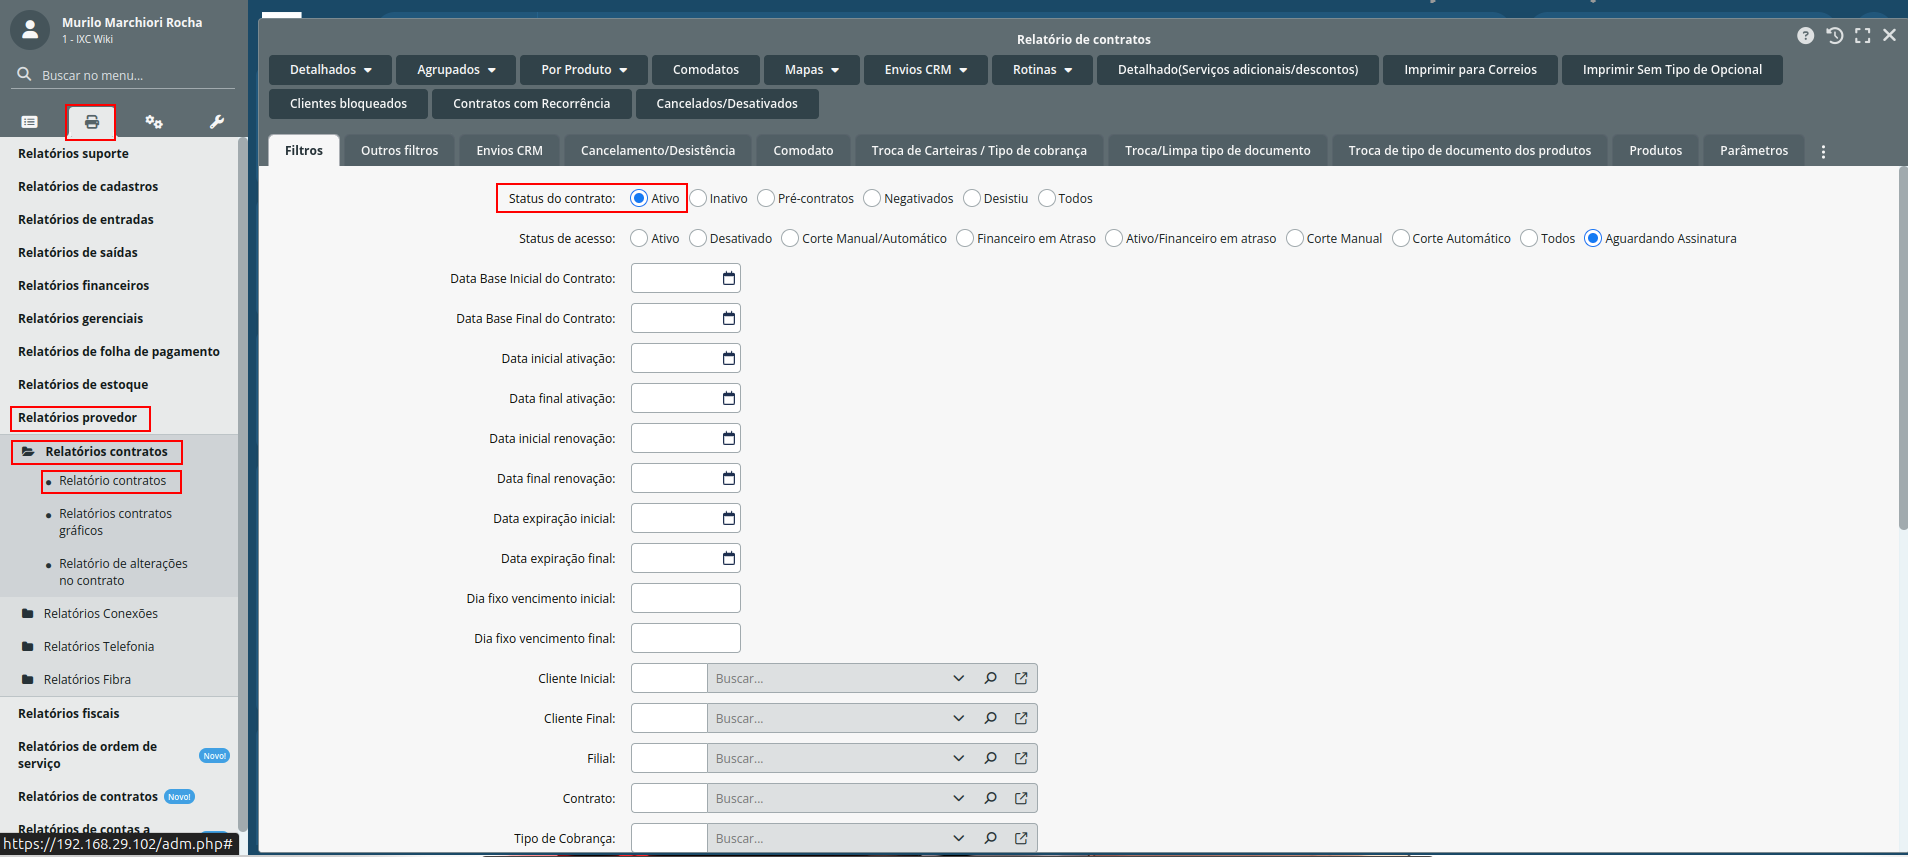Open Relatórios Conexões folder
The width and height of the screenshot is (1908, 857).
pyautogui.click(x=100, y=614)
